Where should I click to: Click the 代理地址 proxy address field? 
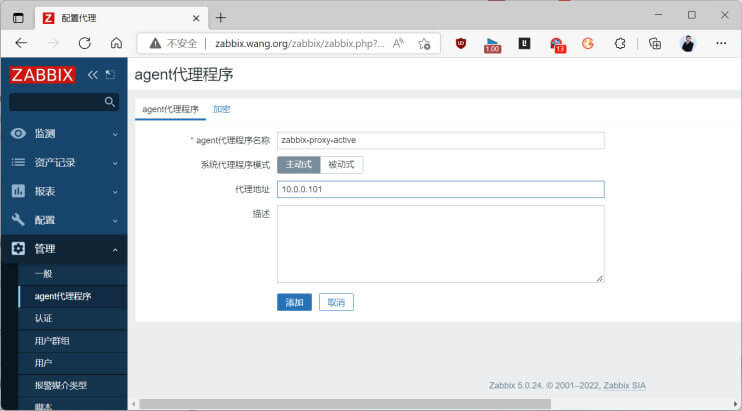441,189
